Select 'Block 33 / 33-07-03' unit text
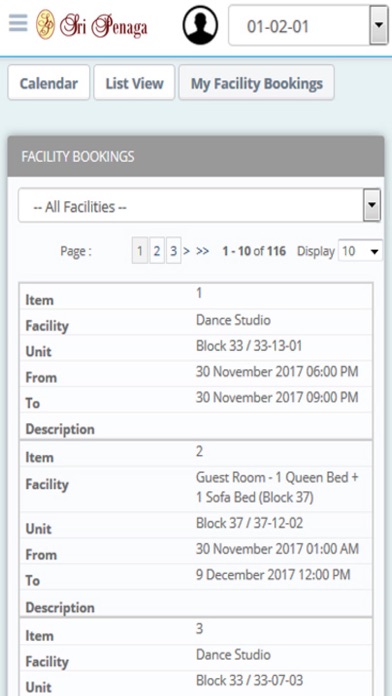The height and width of the screenshot is (696, 392). click(x=249, y=680)
